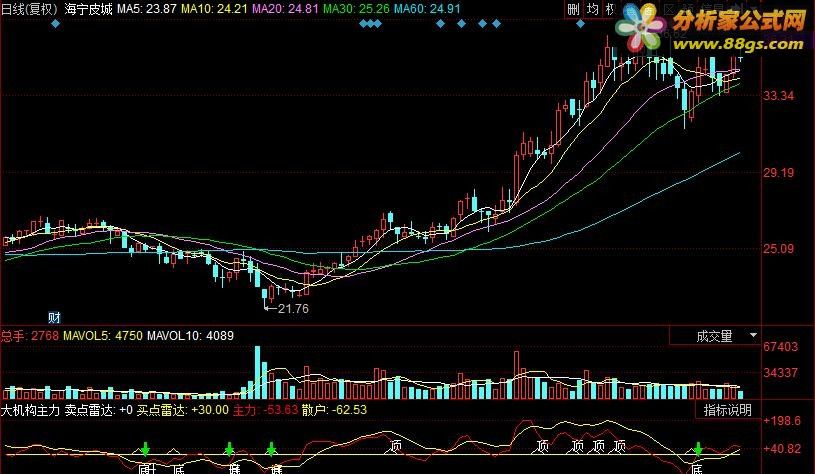Click the 卖点雷达: +0 readout
Screen dimensions: 815x474
(99, 410)
